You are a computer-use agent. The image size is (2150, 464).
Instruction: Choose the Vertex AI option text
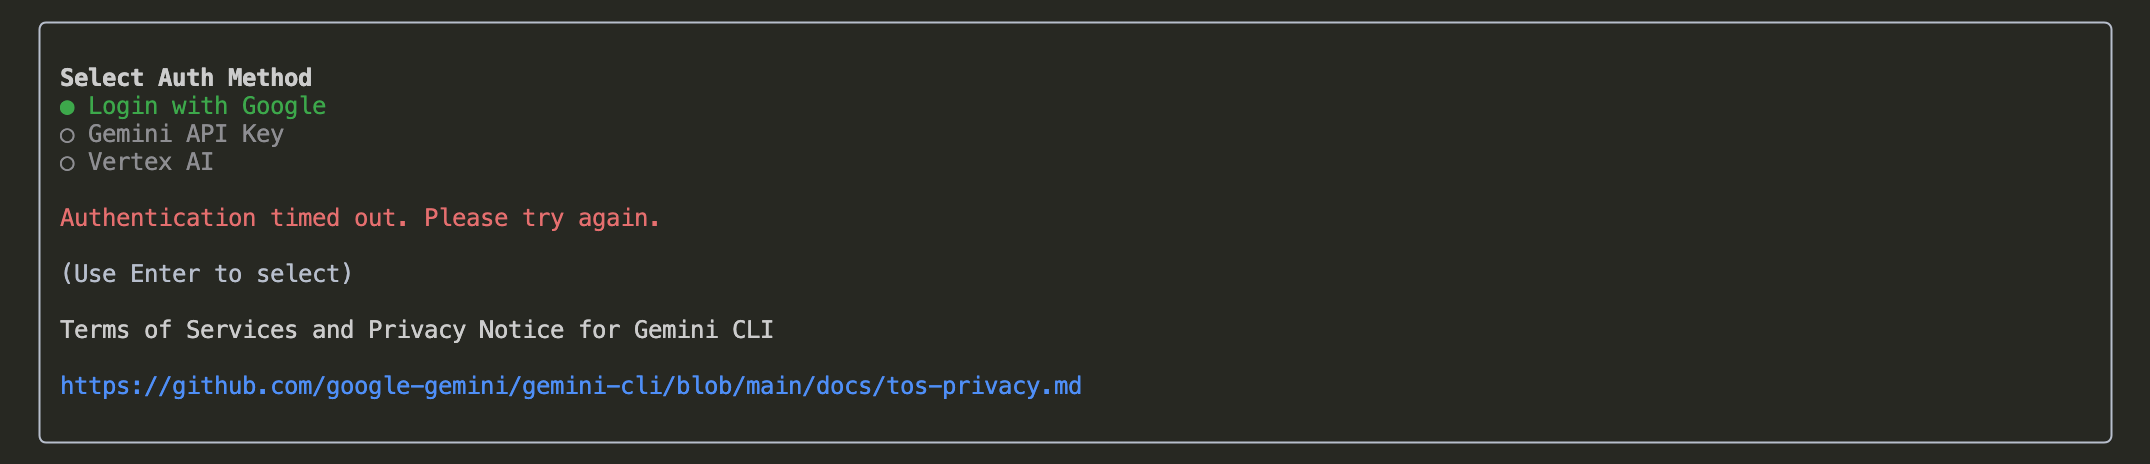tap(151, 162)
